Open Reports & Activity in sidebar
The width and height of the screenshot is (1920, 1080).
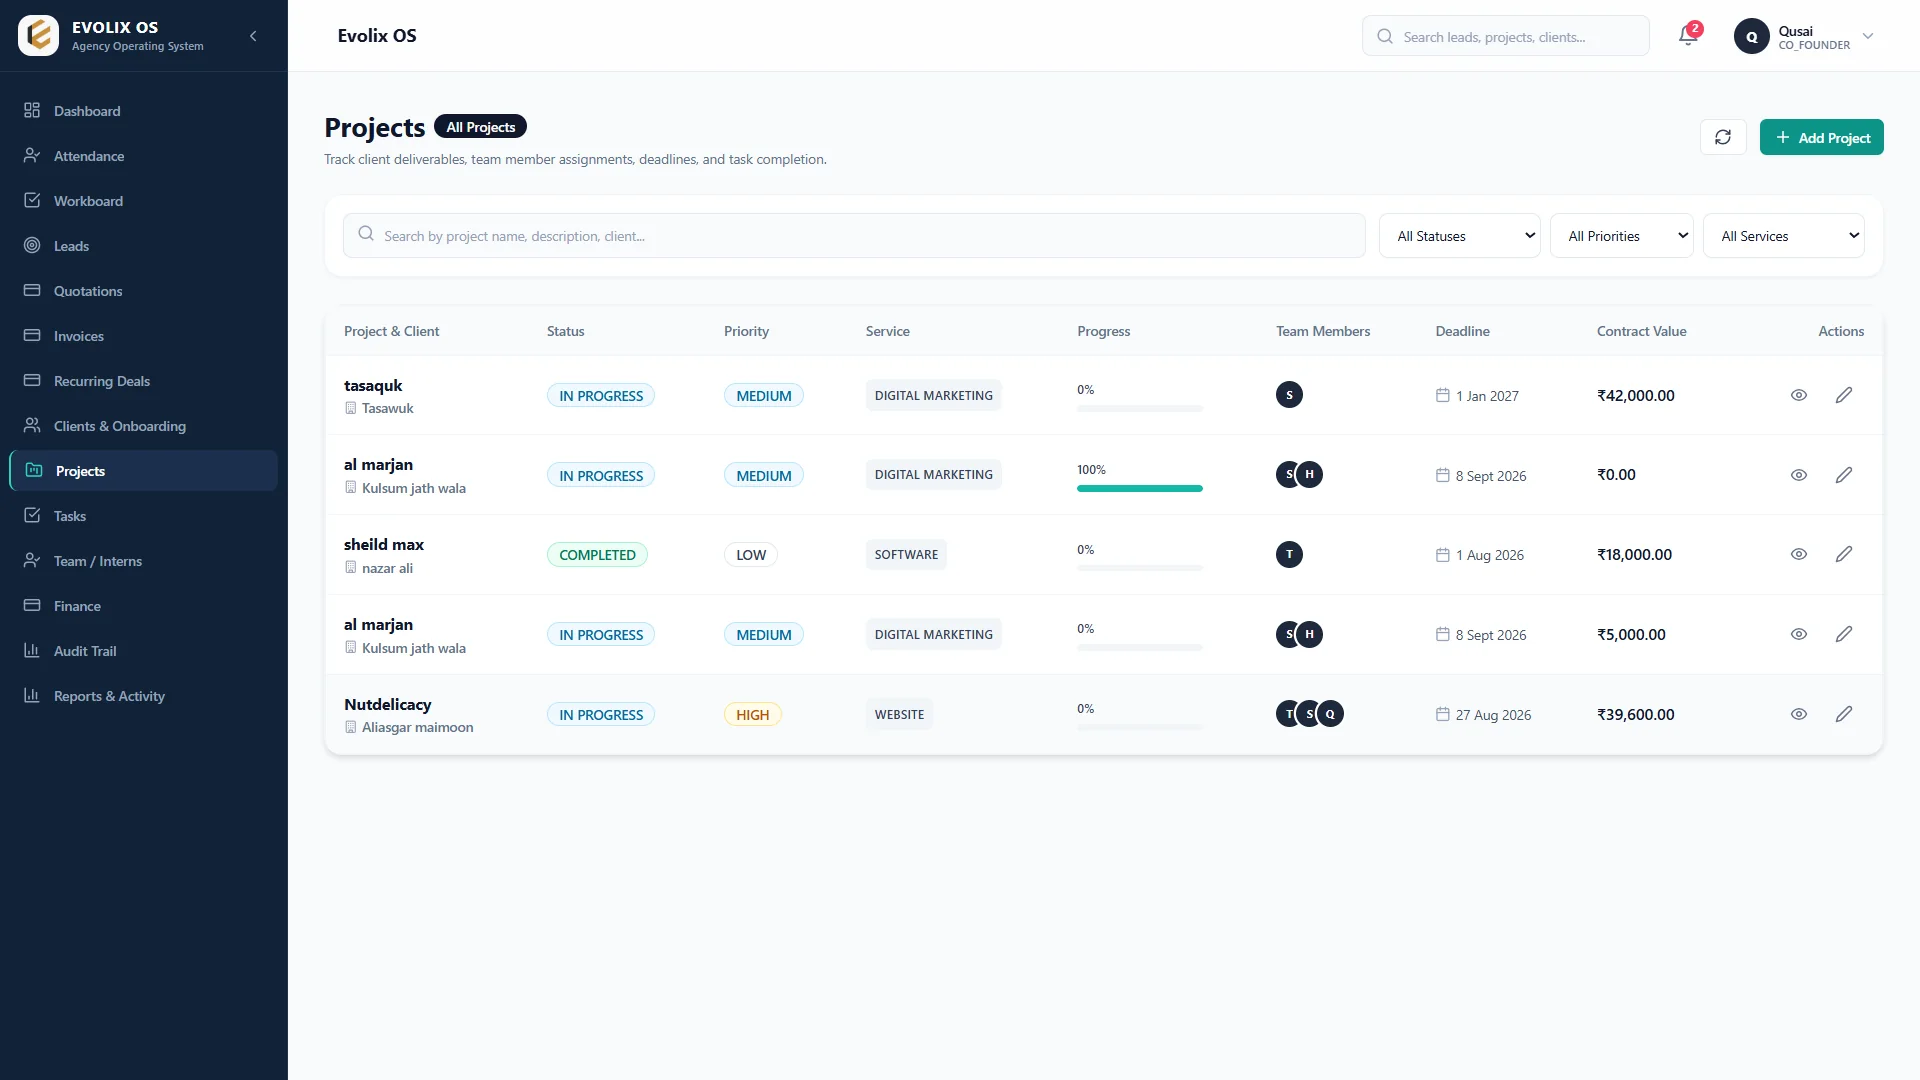(x=144, y=696)
